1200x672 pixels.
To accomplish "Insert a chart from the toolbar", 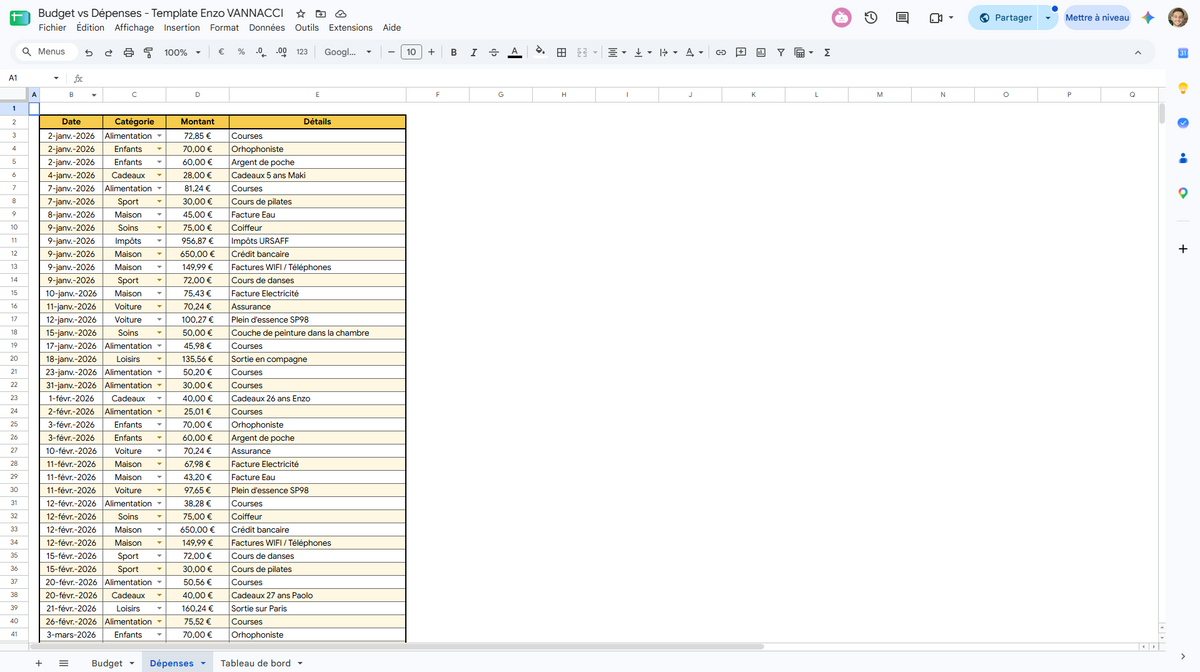I will point(761,52).
